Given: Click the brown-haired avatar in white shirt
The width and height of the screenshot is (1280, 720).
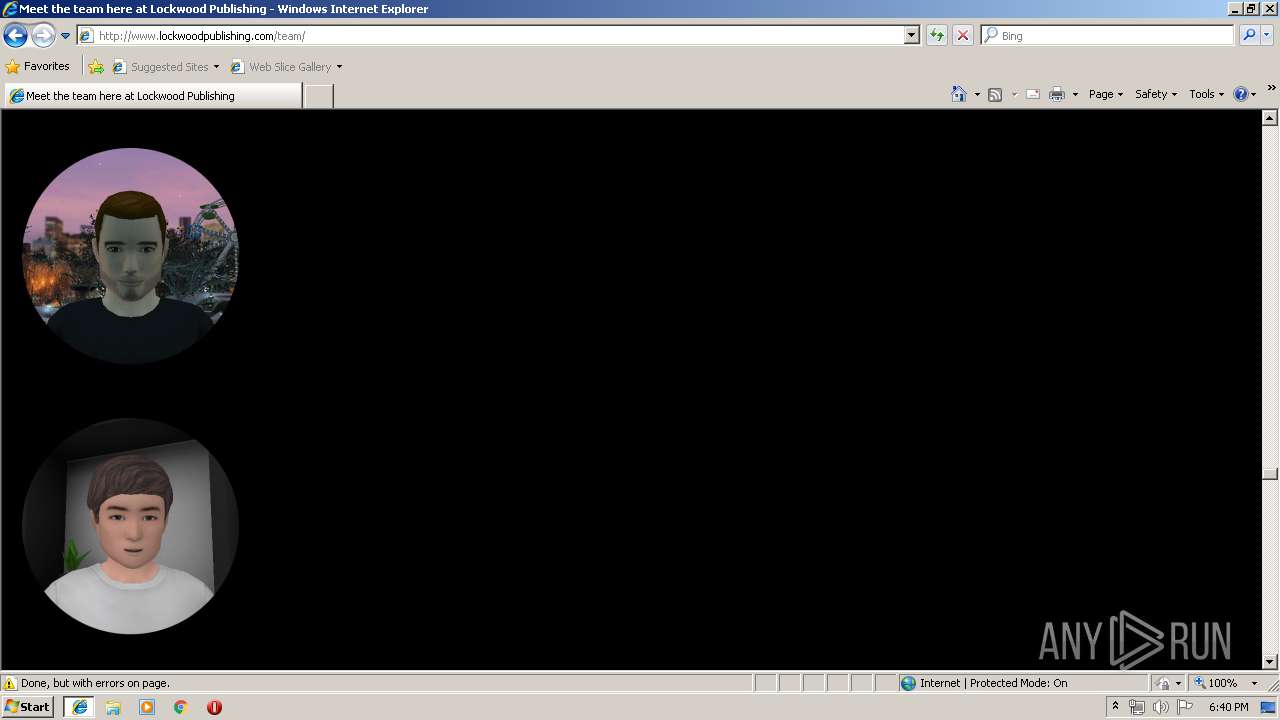Looking at the screenshot, I should (x=130, y=526).
